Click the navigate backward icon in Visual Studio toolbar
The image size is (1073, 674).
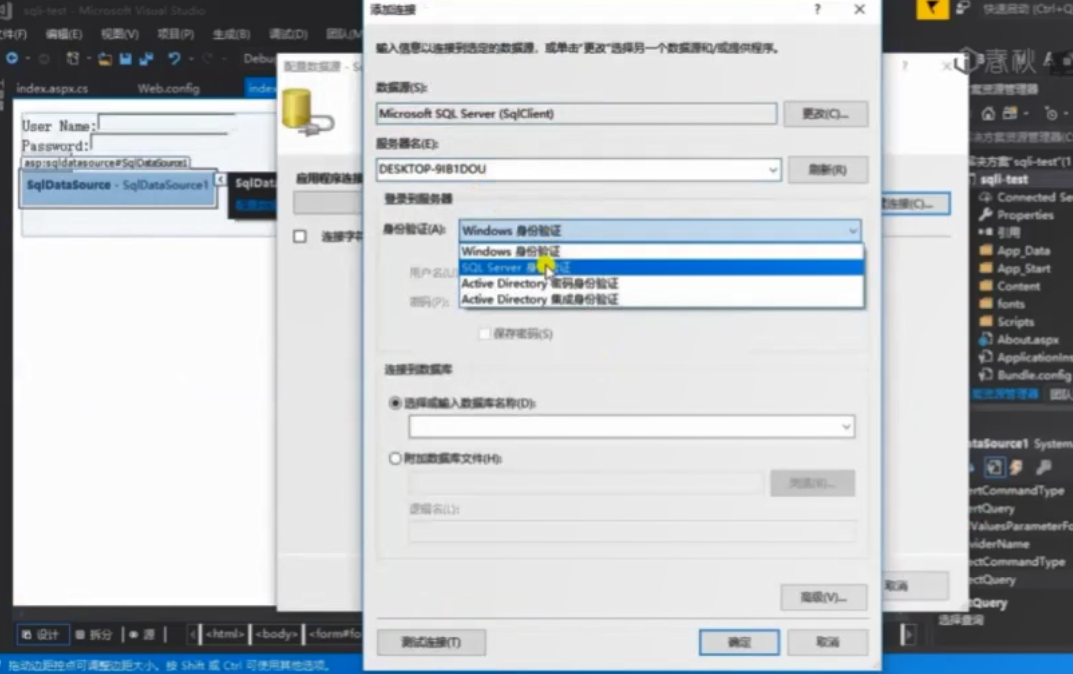click(12, 59)
